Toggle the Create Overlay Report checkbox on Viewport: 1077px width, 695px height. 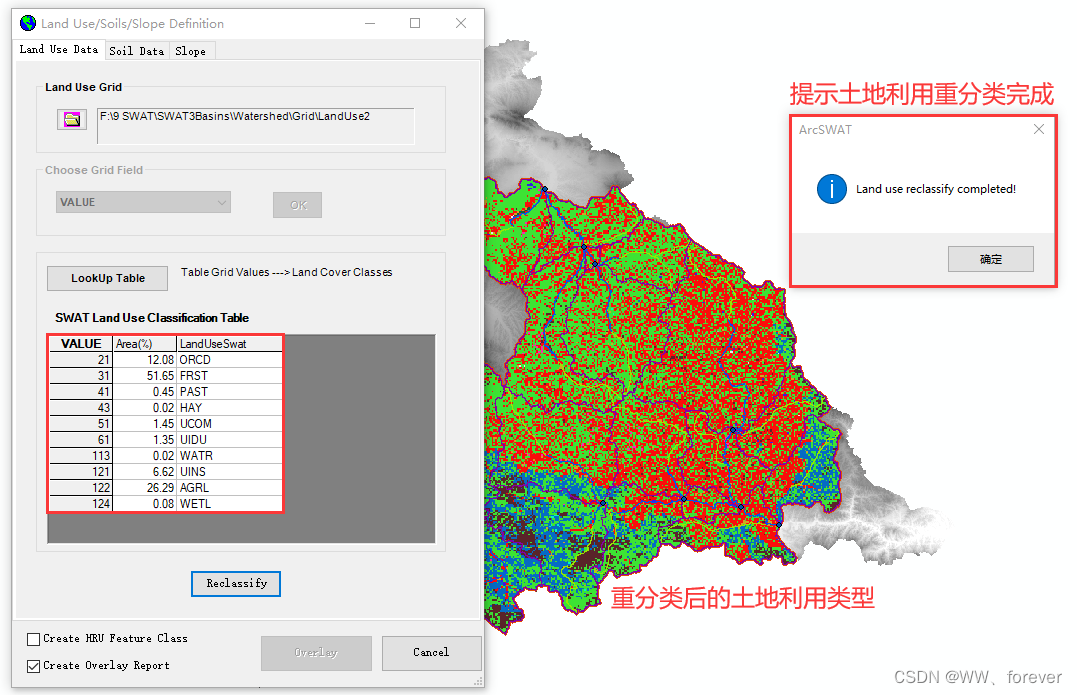pos(32,665)
